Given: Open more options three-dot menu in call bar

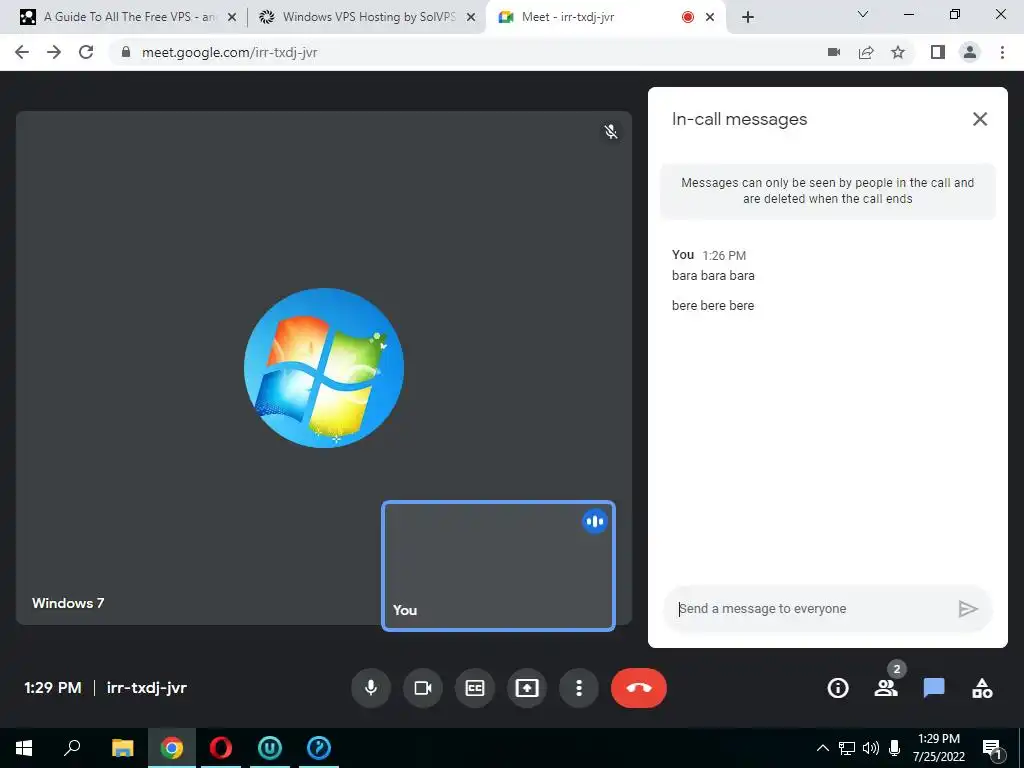Looking at the screenshot, I should pyautogui.click(x=579, y=688).
